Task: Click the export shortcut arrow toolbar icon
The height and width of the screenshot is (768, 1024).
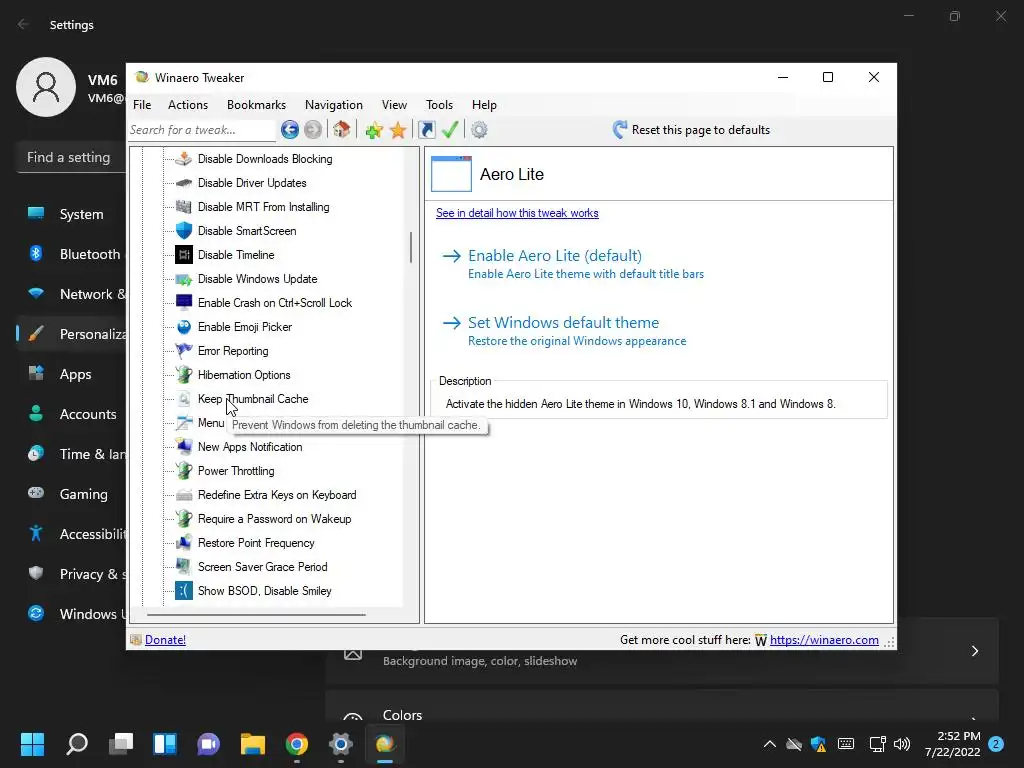Action: click(426, 130)
